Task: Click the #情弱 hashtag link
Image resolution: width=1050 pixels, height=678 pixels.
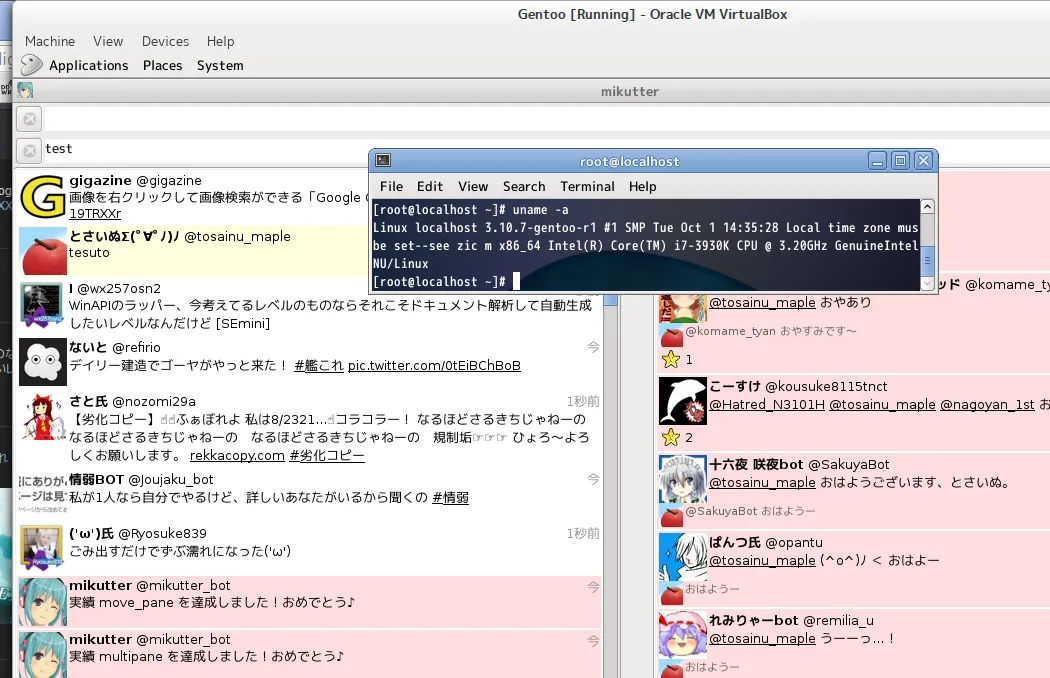Action: (x=450, y=497)
